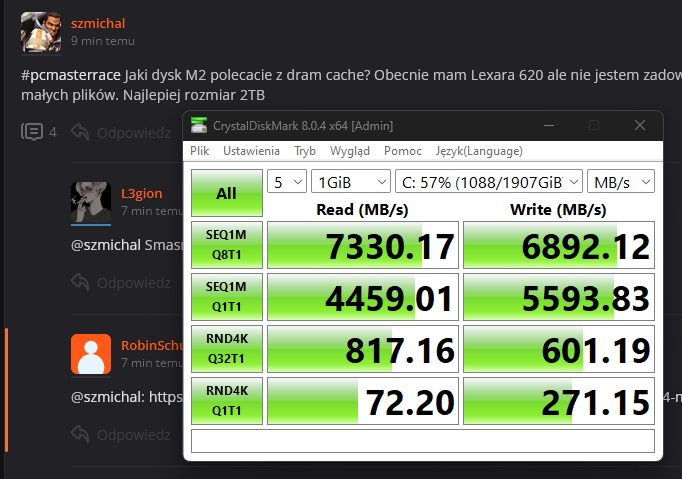
Task: Expand the unit dropdown showing MB/s
Action: point(621,181)
